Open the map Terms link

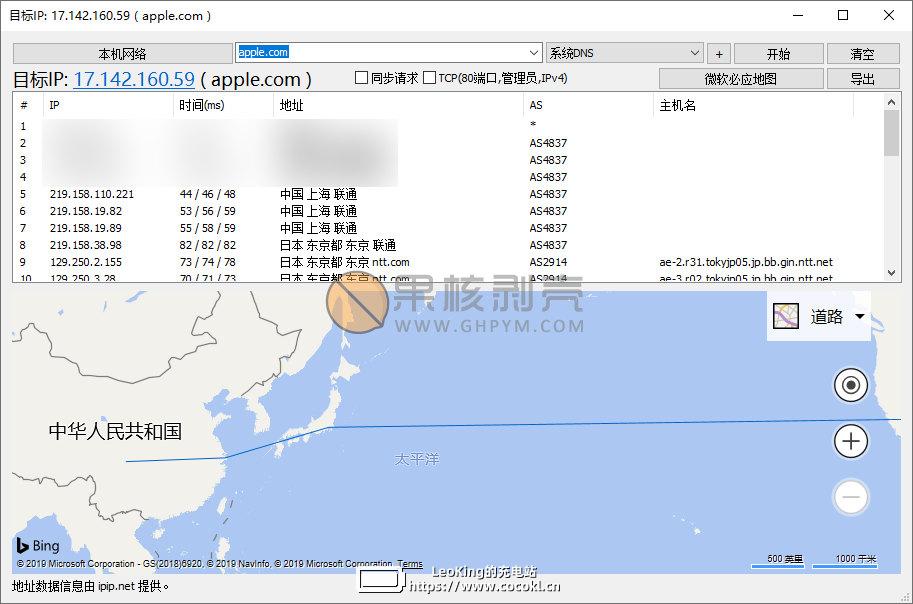click(410, 564)
